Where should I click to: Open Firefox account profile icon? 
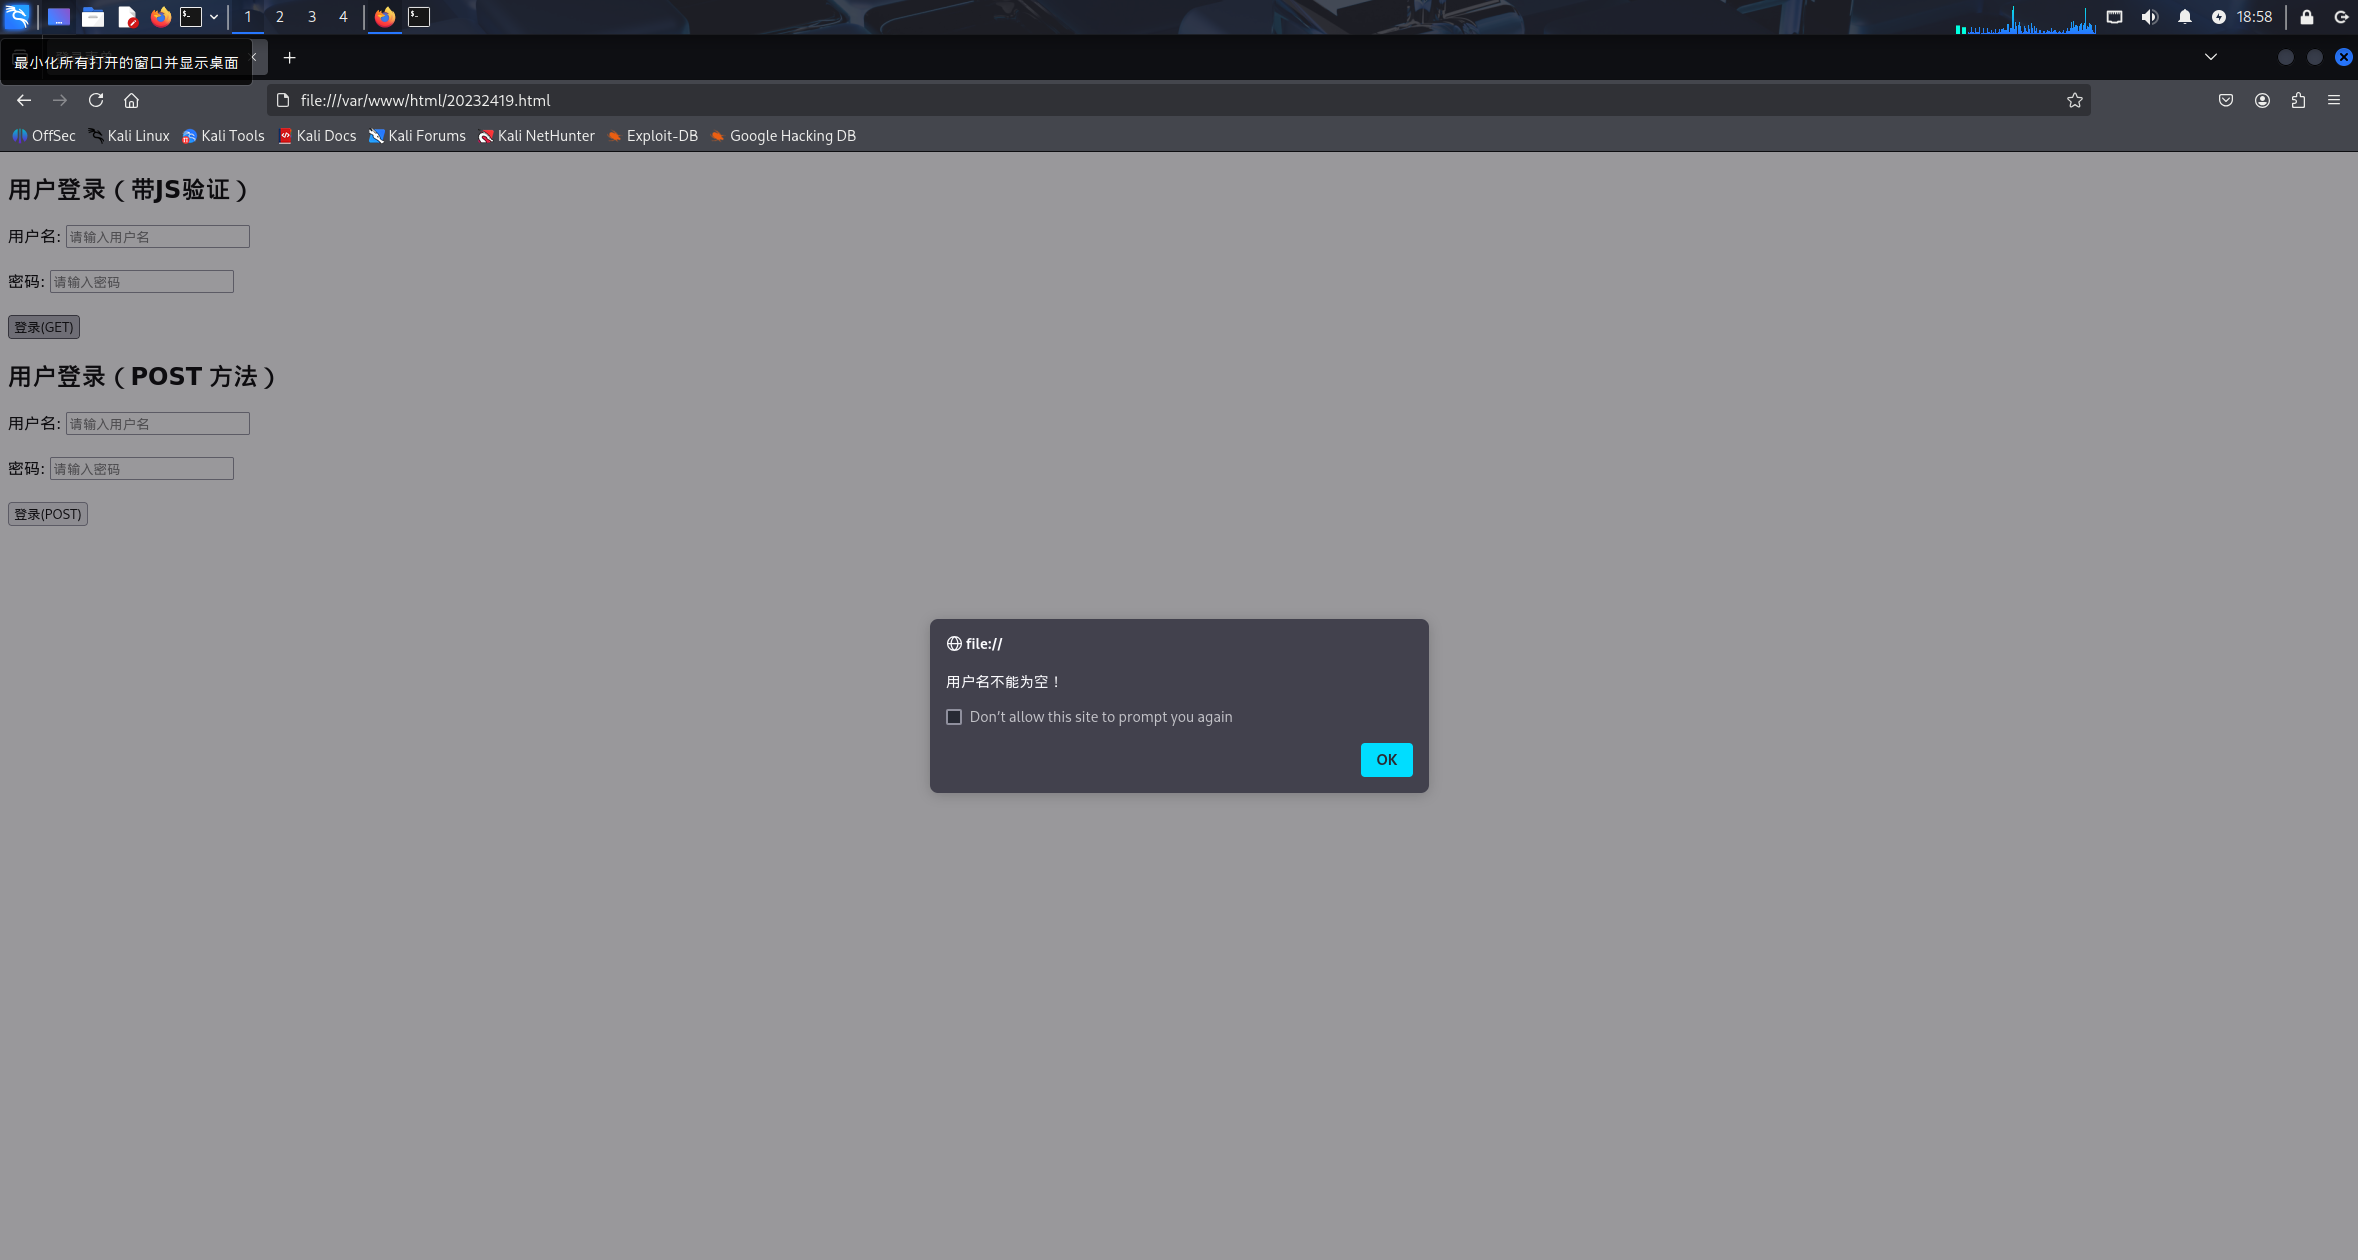(2262, 100)
